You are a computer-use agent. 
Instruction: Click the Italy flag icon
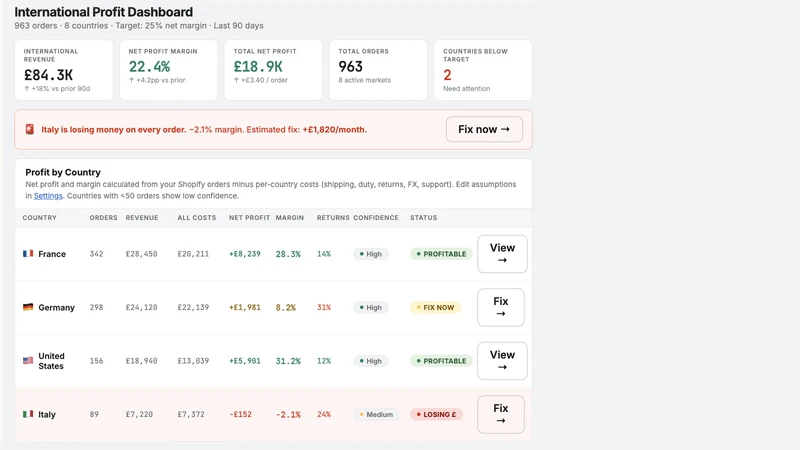click(28, 414)
